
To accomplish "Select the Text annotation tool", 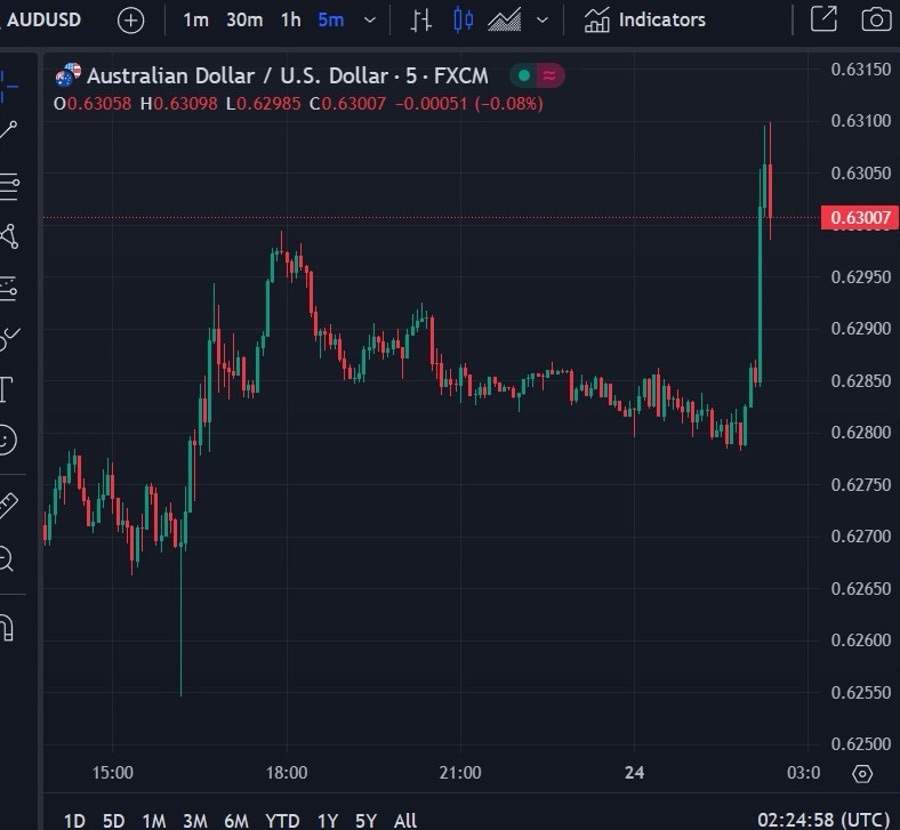I will [6, 389].
